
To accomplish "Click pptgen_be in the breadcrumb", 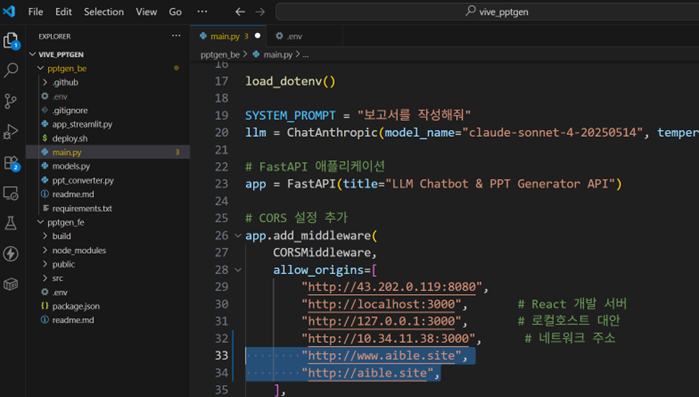I will (x=220, y=55).
